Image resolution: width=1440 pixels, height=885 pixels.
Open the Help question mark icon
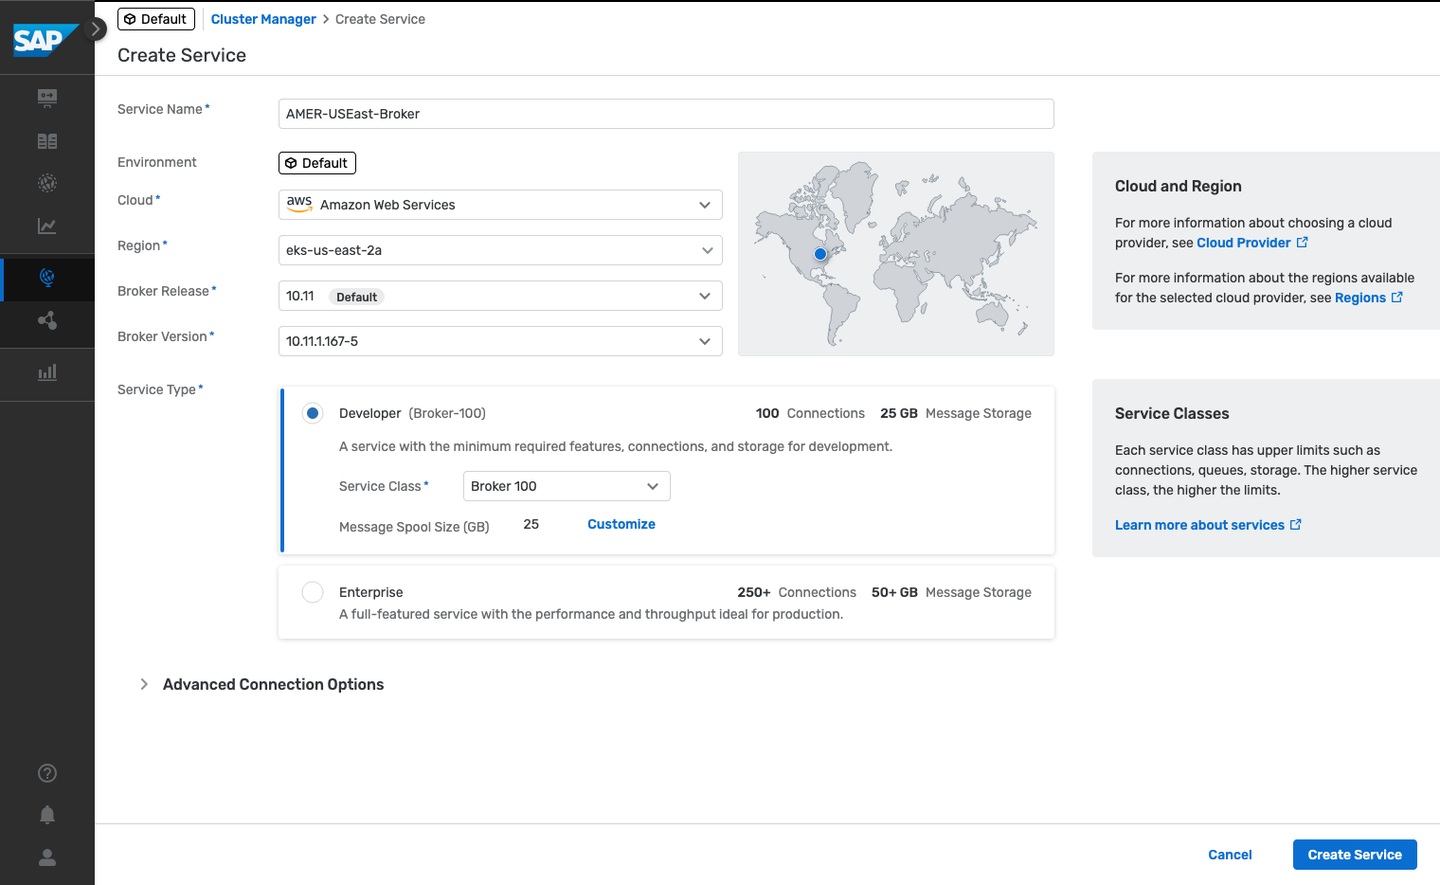[47, 773]
